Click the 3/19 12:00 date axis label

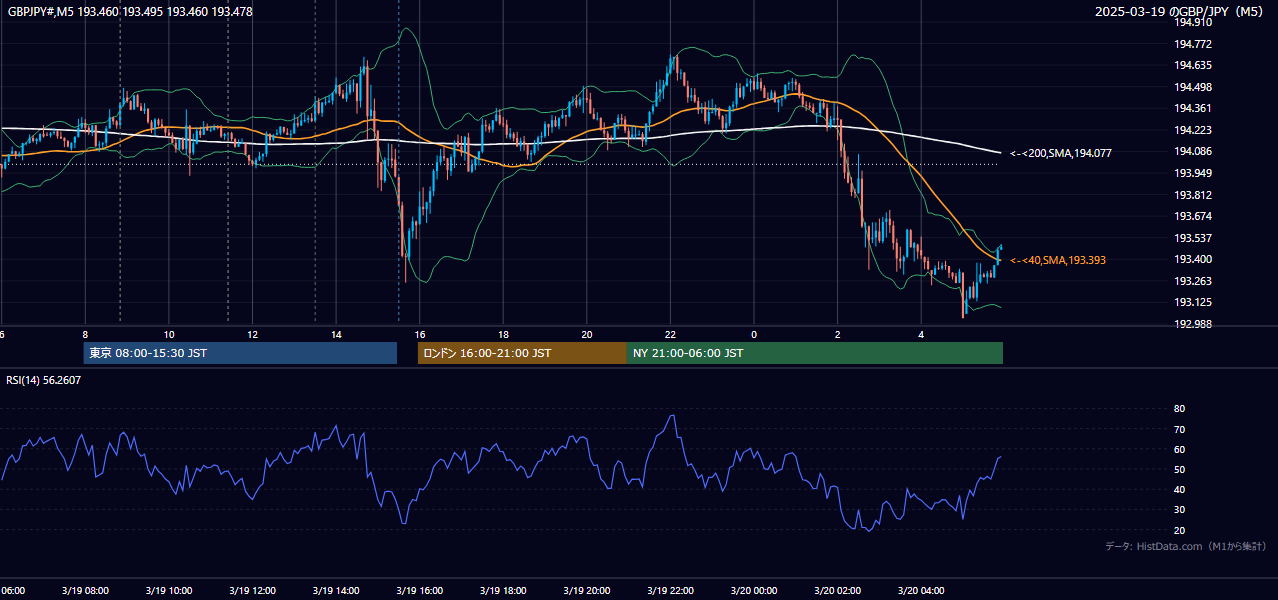[253, 591]
